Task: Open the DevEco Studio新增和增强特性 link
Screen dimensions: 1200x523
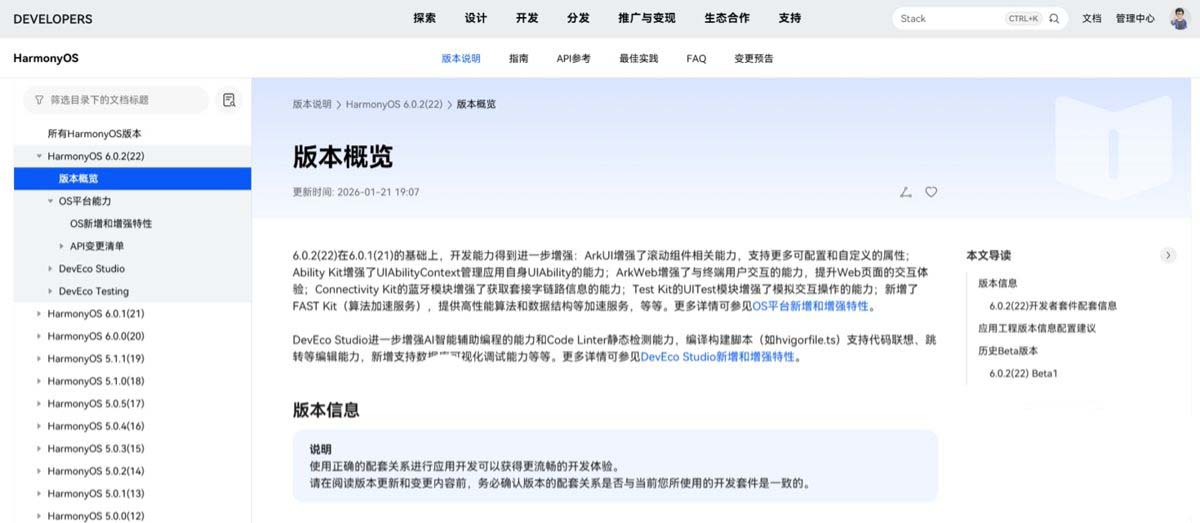Action: coord(718,356)
